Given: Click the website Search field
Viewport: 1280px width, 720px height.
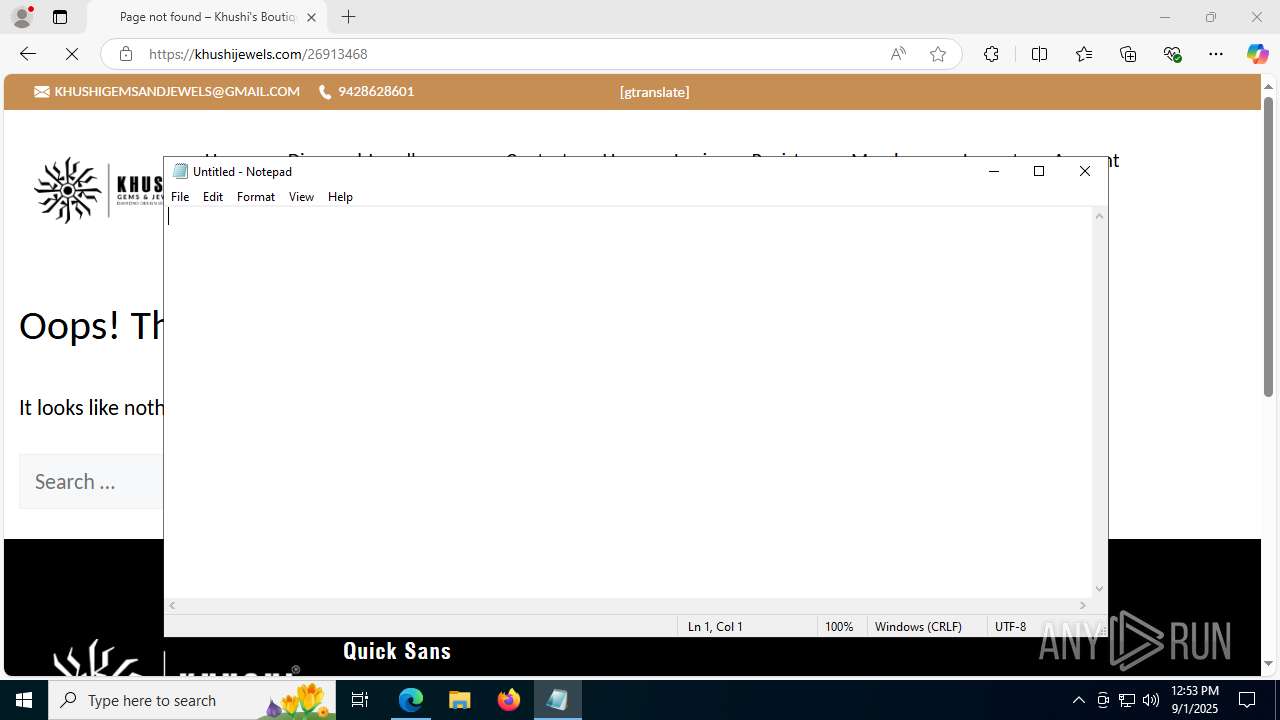Looking at the screenshot, I should click(91, 482).
